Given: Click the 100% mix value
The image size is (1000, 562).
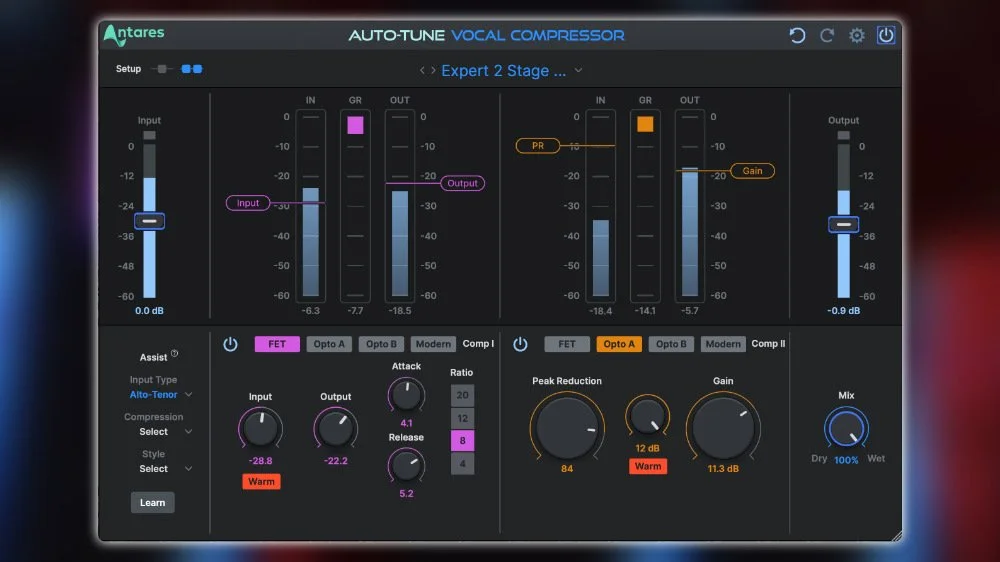Looking at the screenshot, I should point(846,460).
